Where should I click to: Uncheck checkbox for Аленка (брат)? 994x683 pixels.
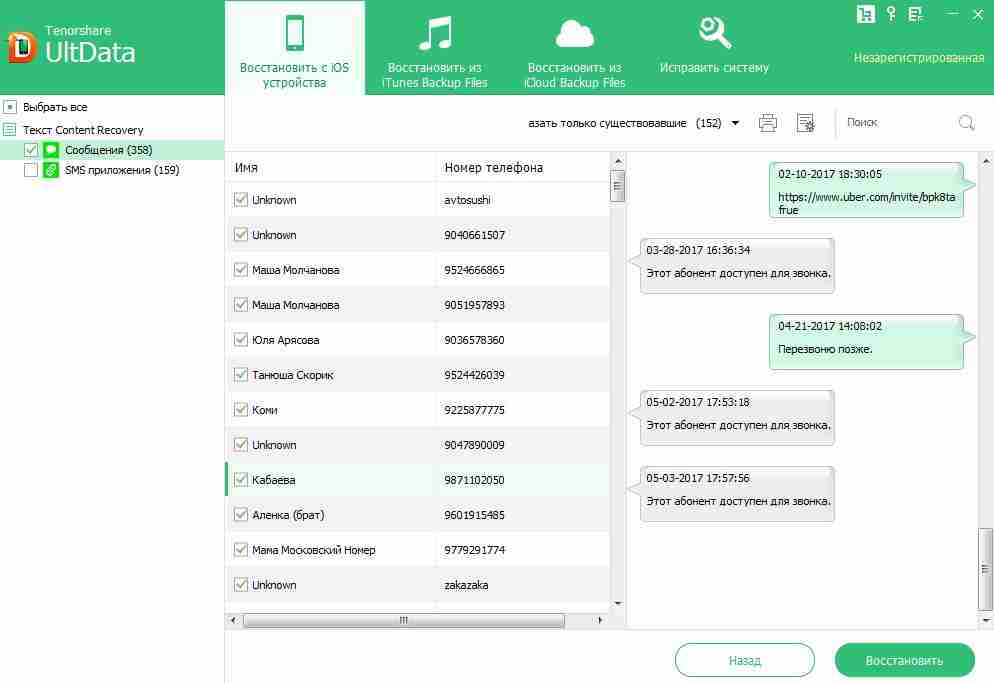(241, 515)
